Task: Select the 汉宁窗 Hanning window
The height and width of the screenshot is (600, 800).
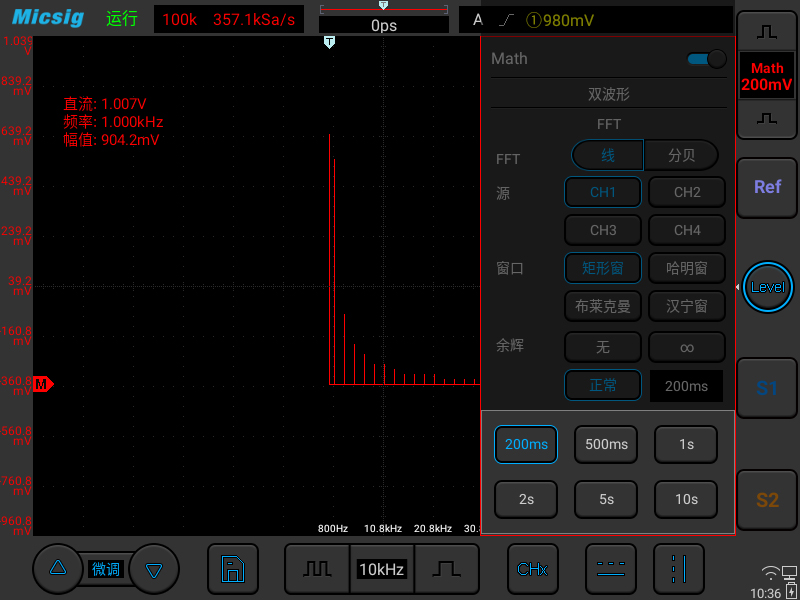Action: [x=687, y=306]
